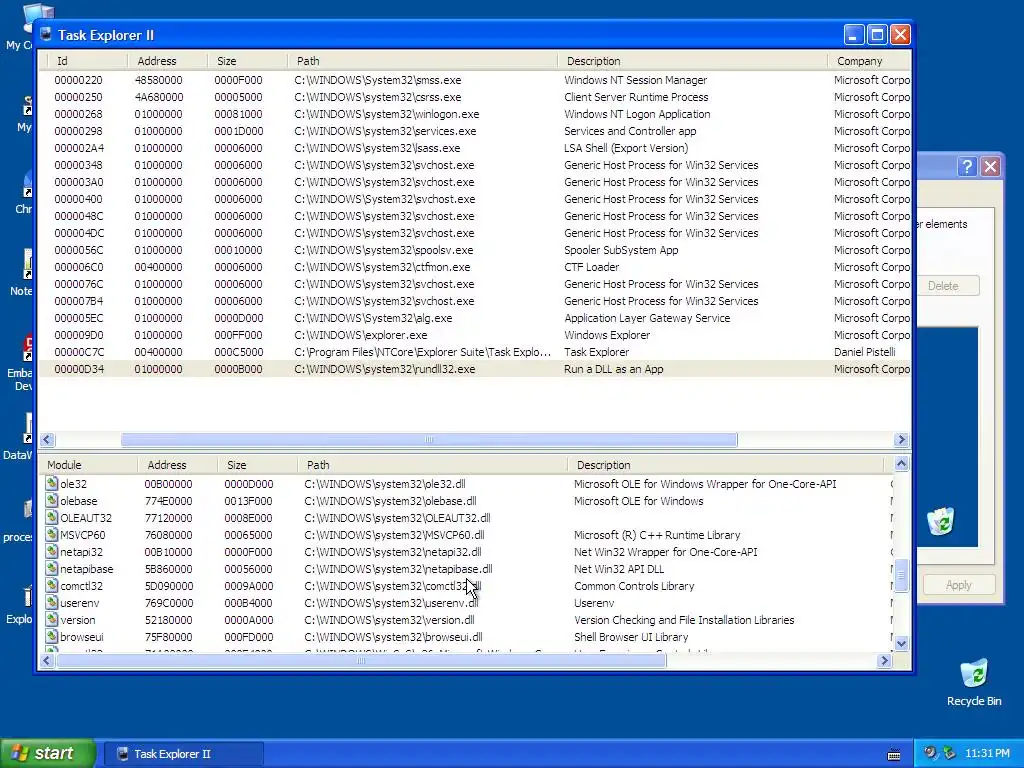Click down arrow of module list vertical scrollbar
The width and height of the screenshot is (1024, 768).
tap(901, 643)
